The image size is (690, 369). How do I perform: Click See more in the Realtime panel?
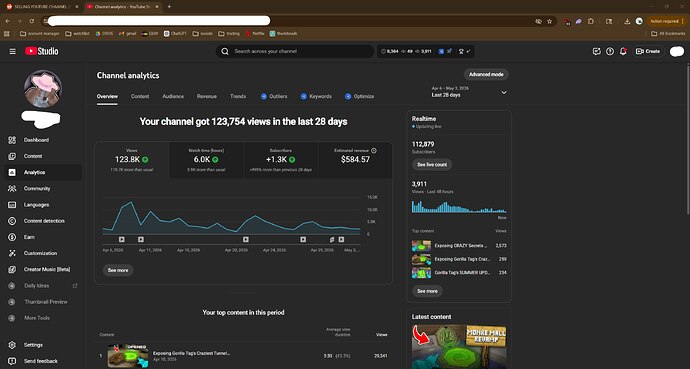click(427, 291)
